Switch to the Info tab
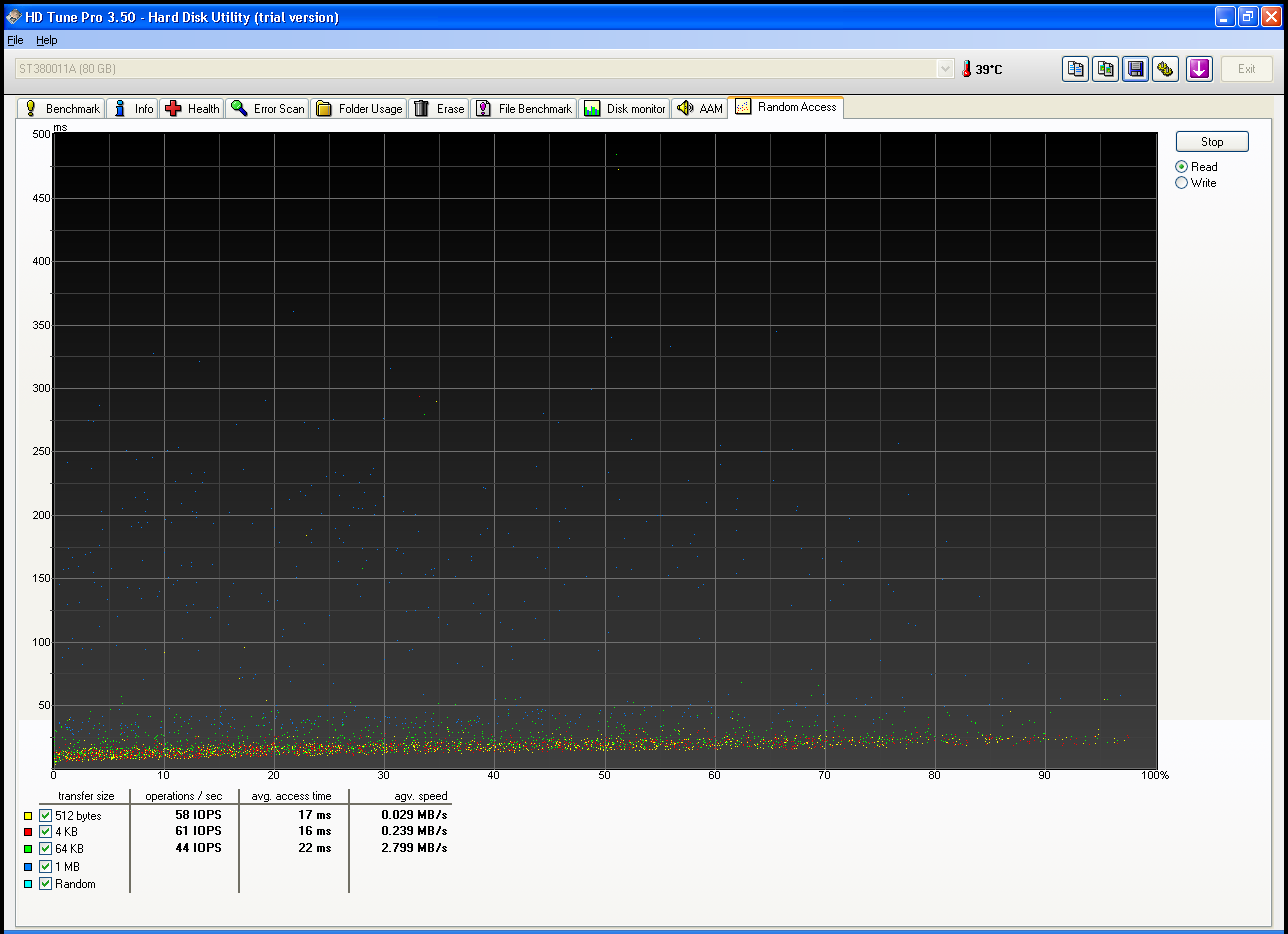Image resolution: width=1288 pixels, height=934 pixels. tap(133, 108)
